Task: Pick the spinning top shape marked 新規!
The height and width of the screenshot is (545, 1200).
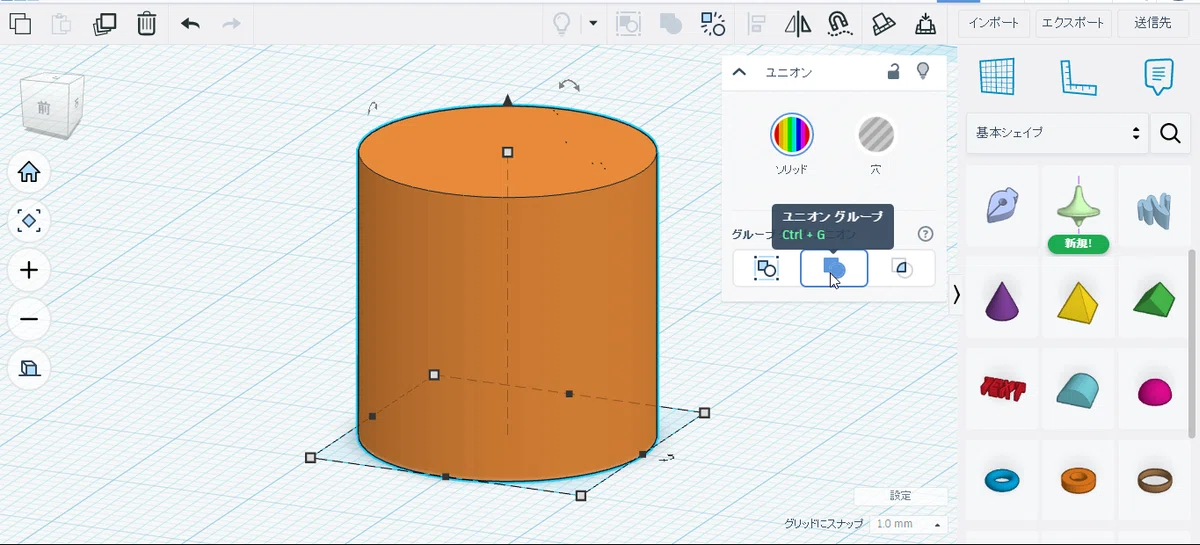Action: pos(1078,207)
